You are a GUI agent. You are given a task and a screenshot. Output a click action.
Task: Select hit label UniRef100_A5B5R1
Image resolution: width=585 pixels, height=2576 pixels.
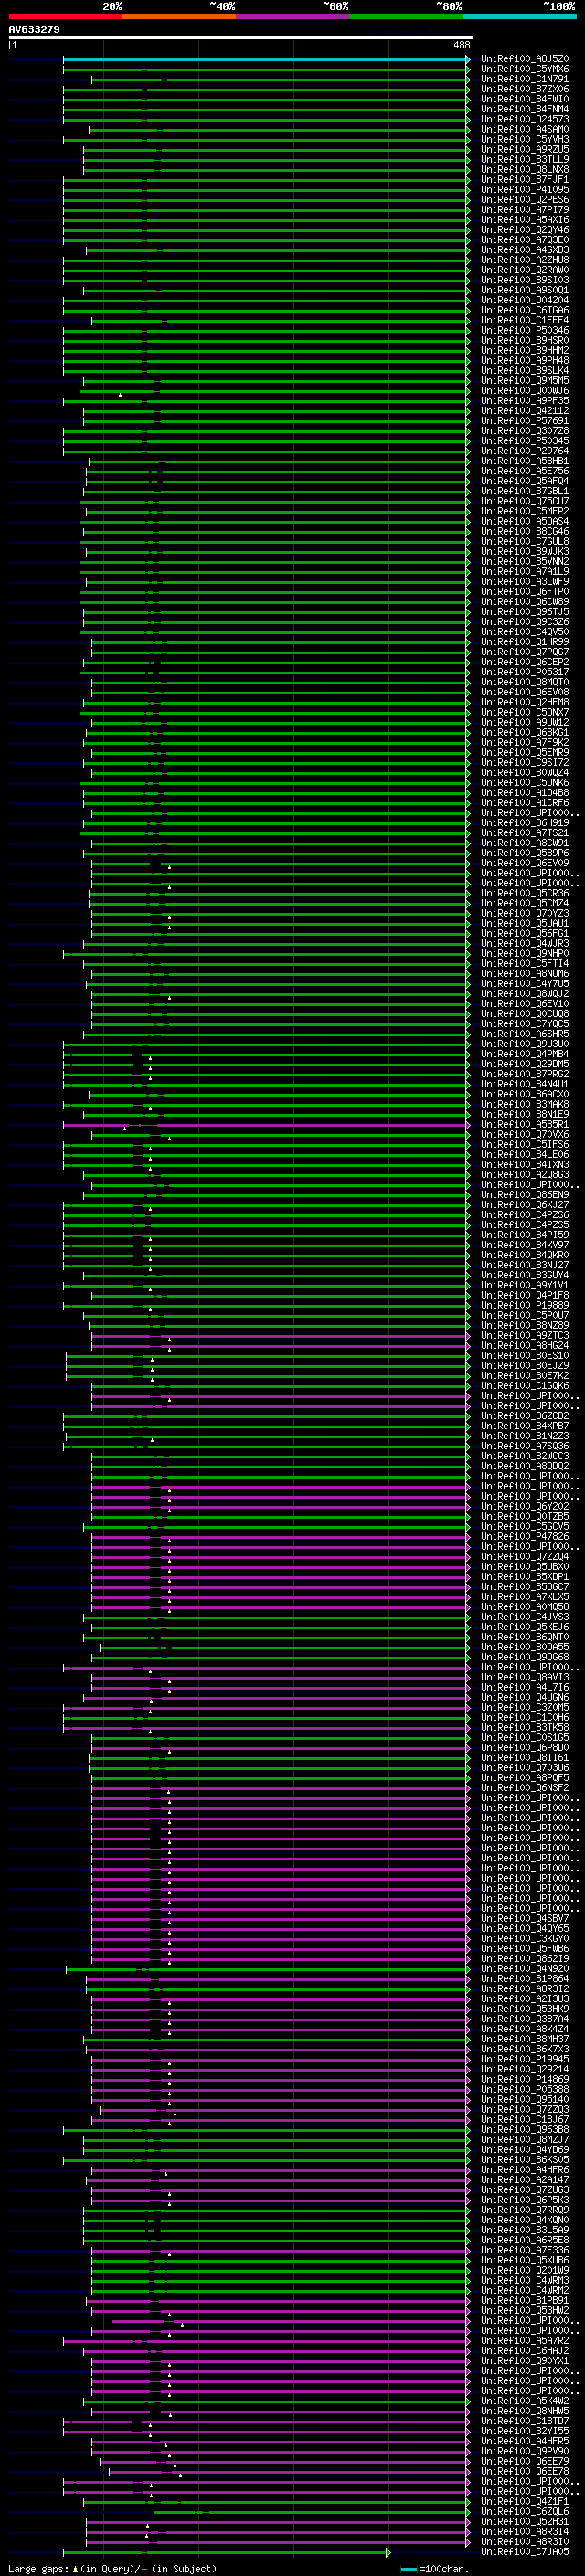[x=525, y=1125]
